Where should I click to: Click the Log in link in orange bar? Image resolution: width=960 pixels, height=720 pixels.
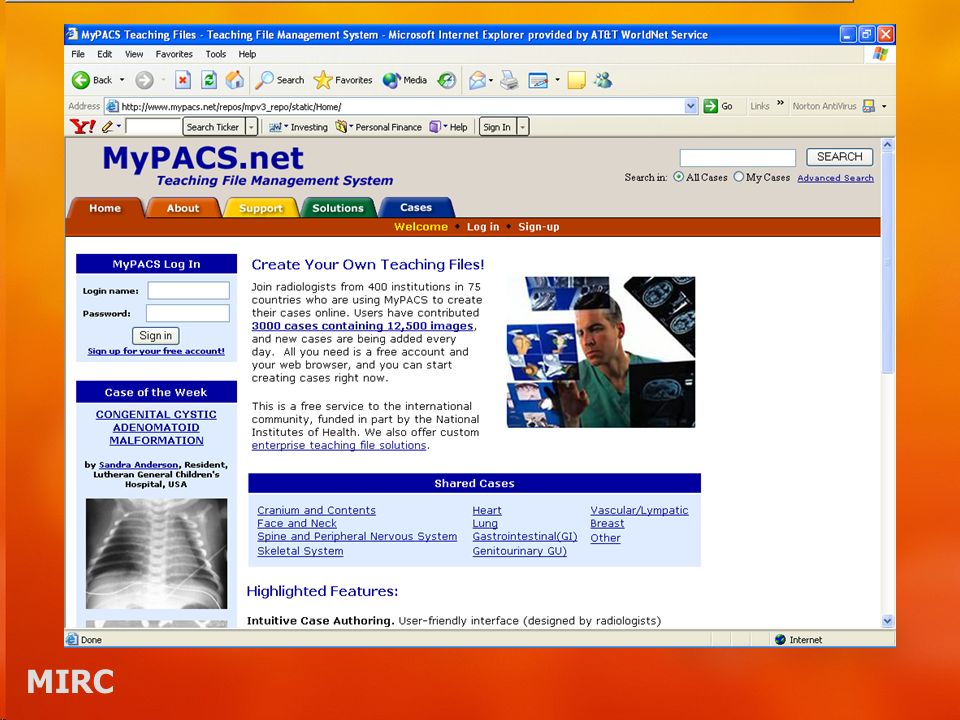pyautogui.click(x=483, y=227)
